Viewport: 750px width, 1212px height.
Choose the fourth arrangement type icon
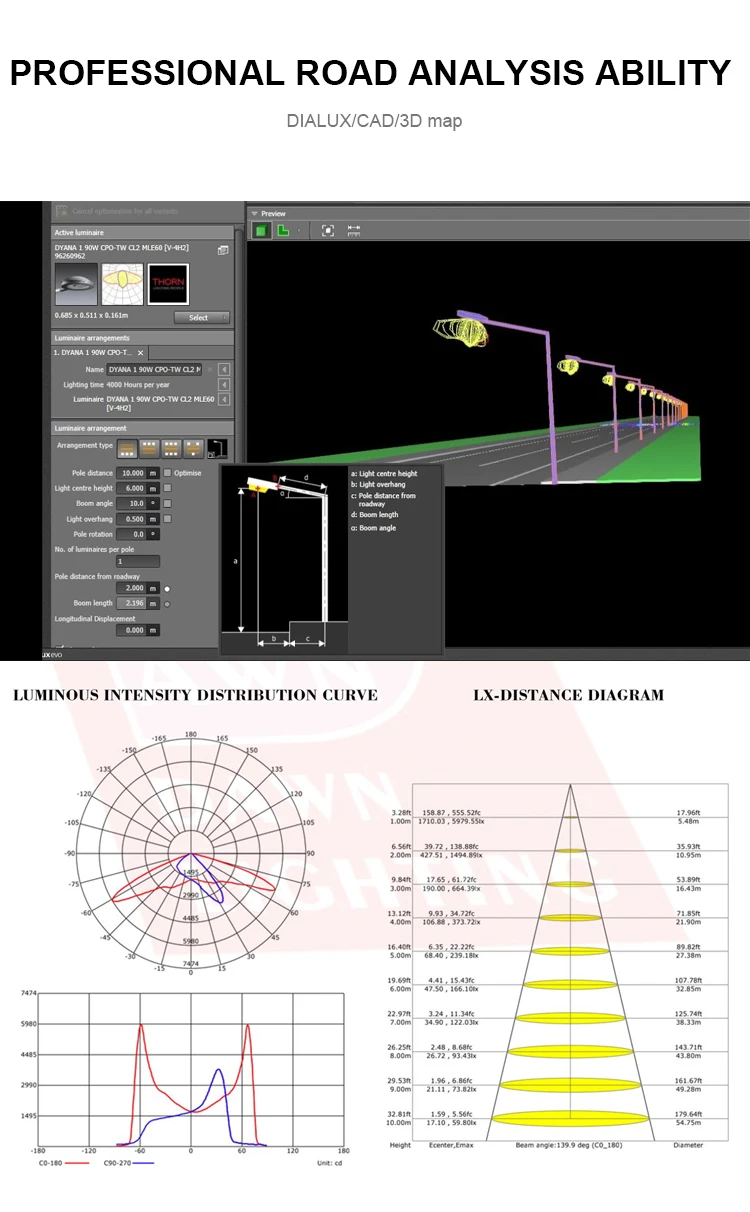[x=194, y=449]
